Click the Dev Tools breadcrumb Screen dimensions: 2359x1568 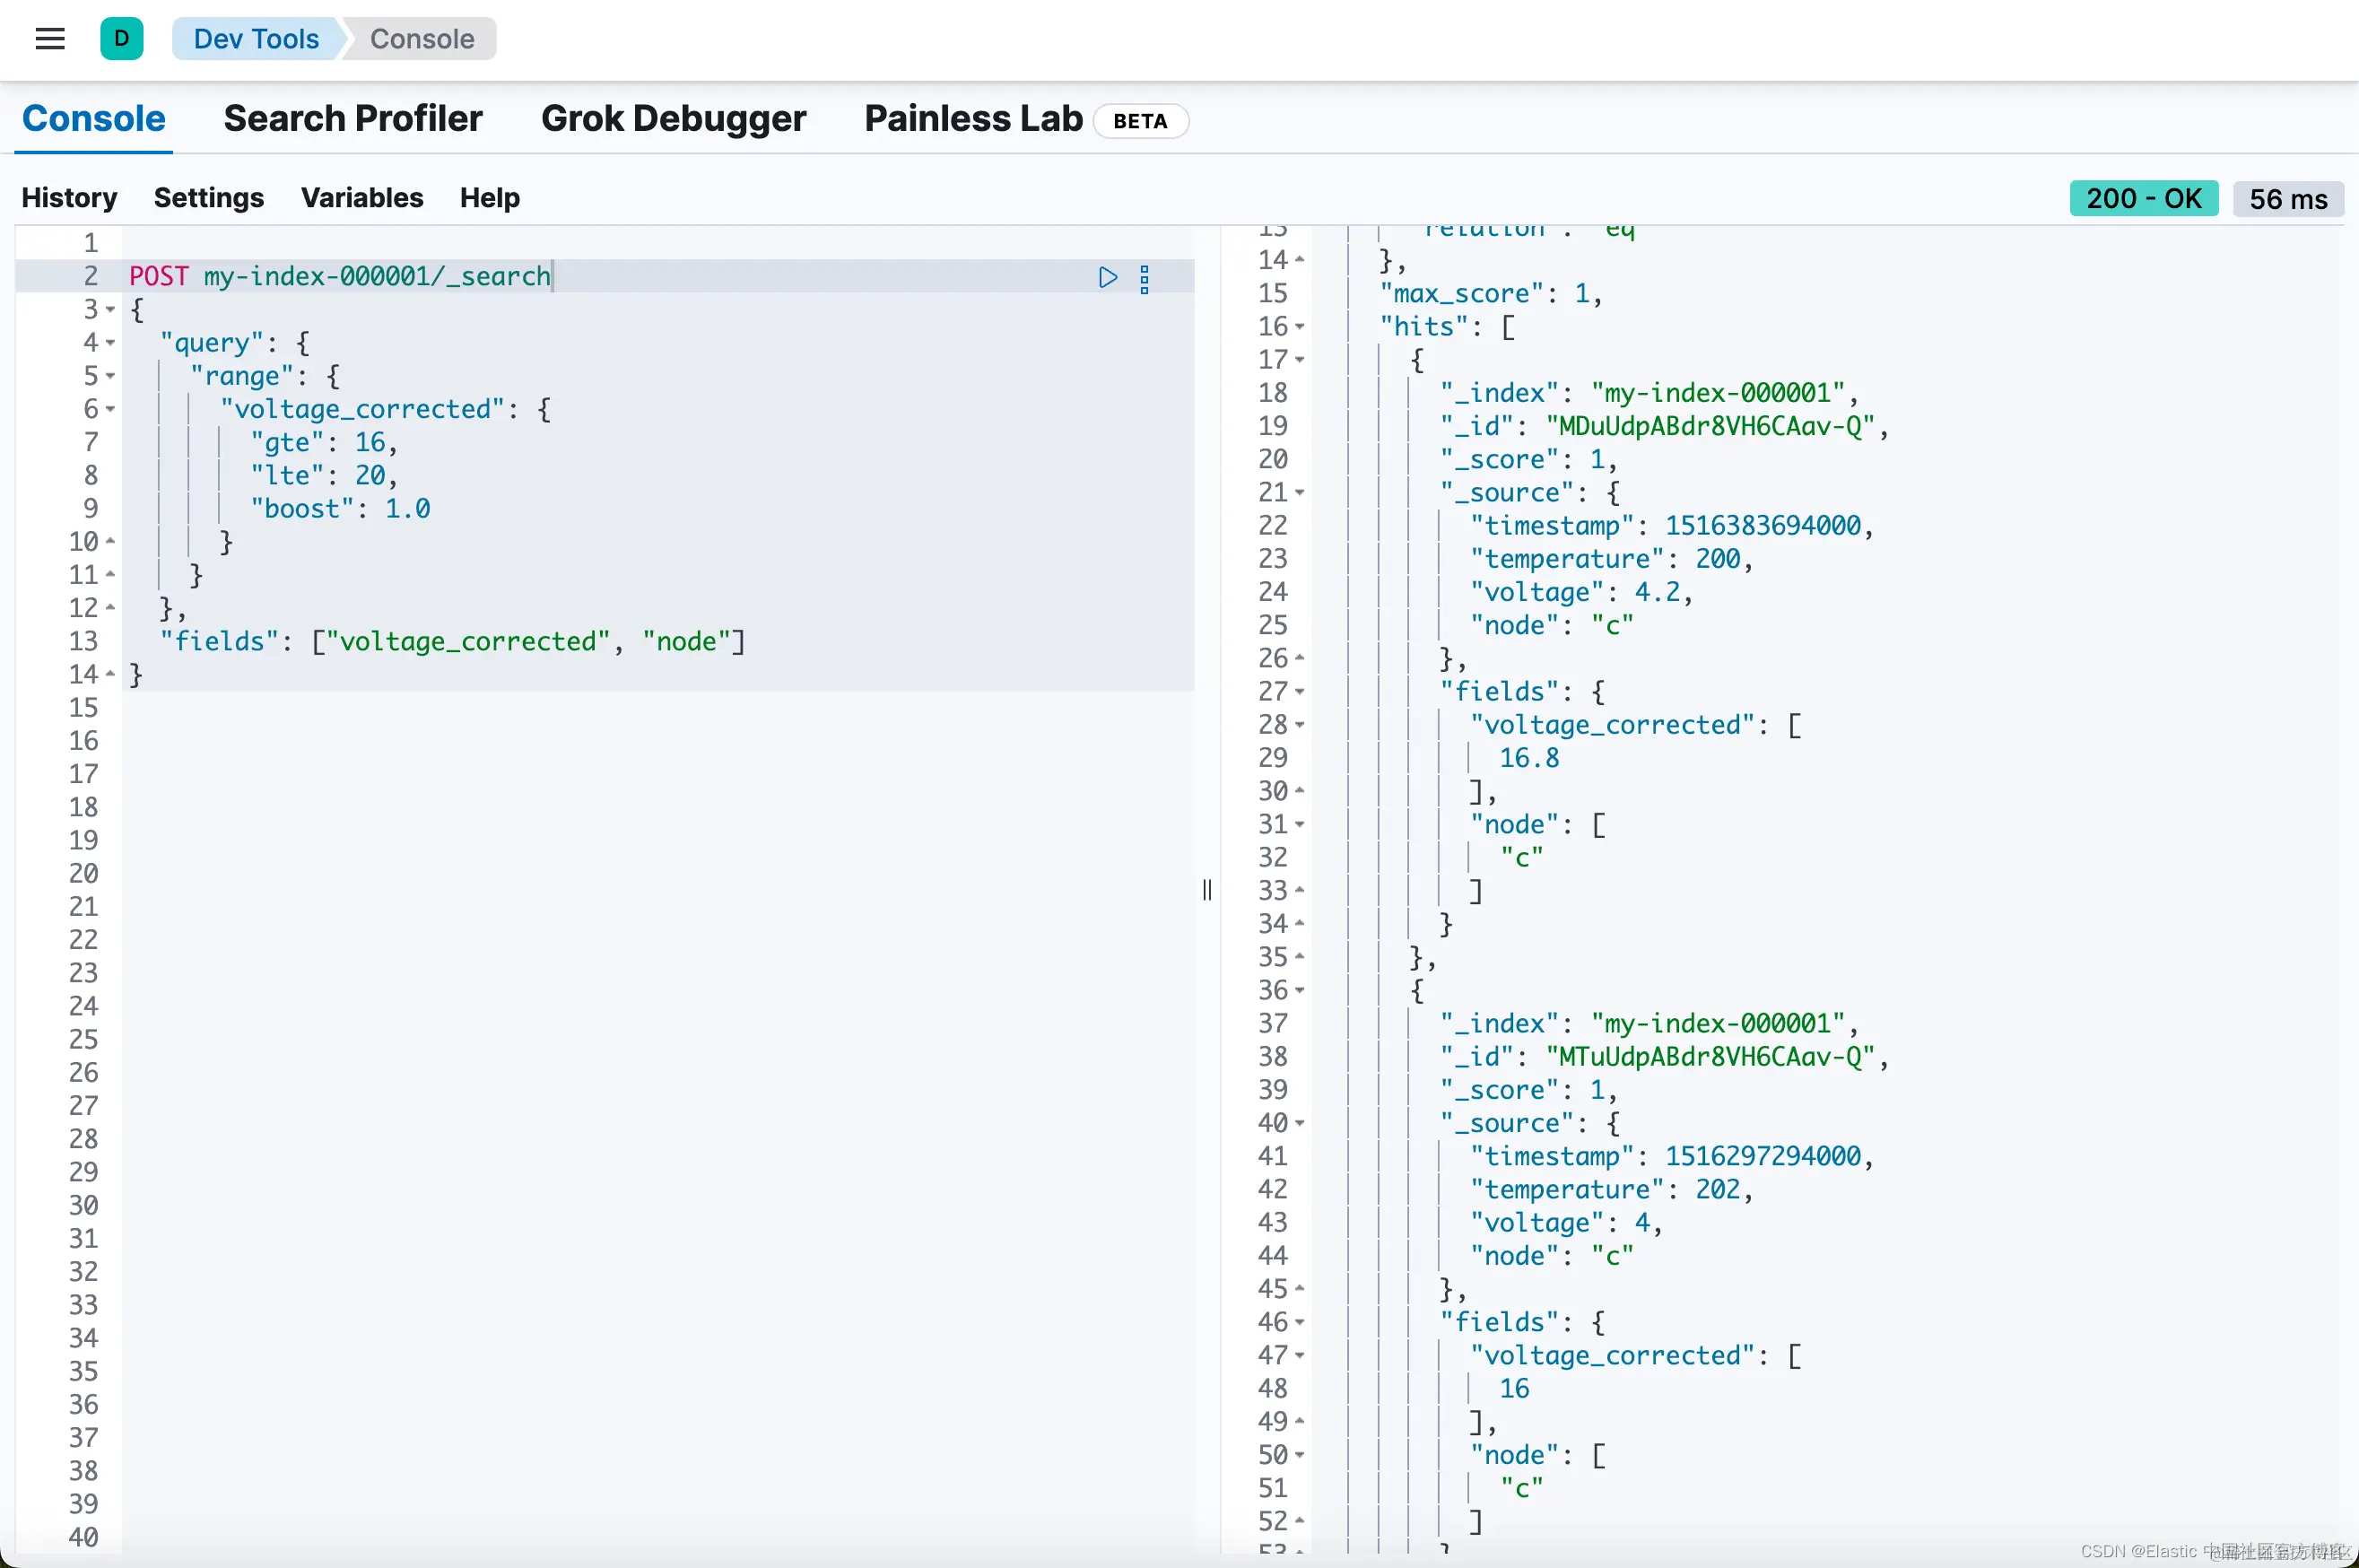(256, 39)
